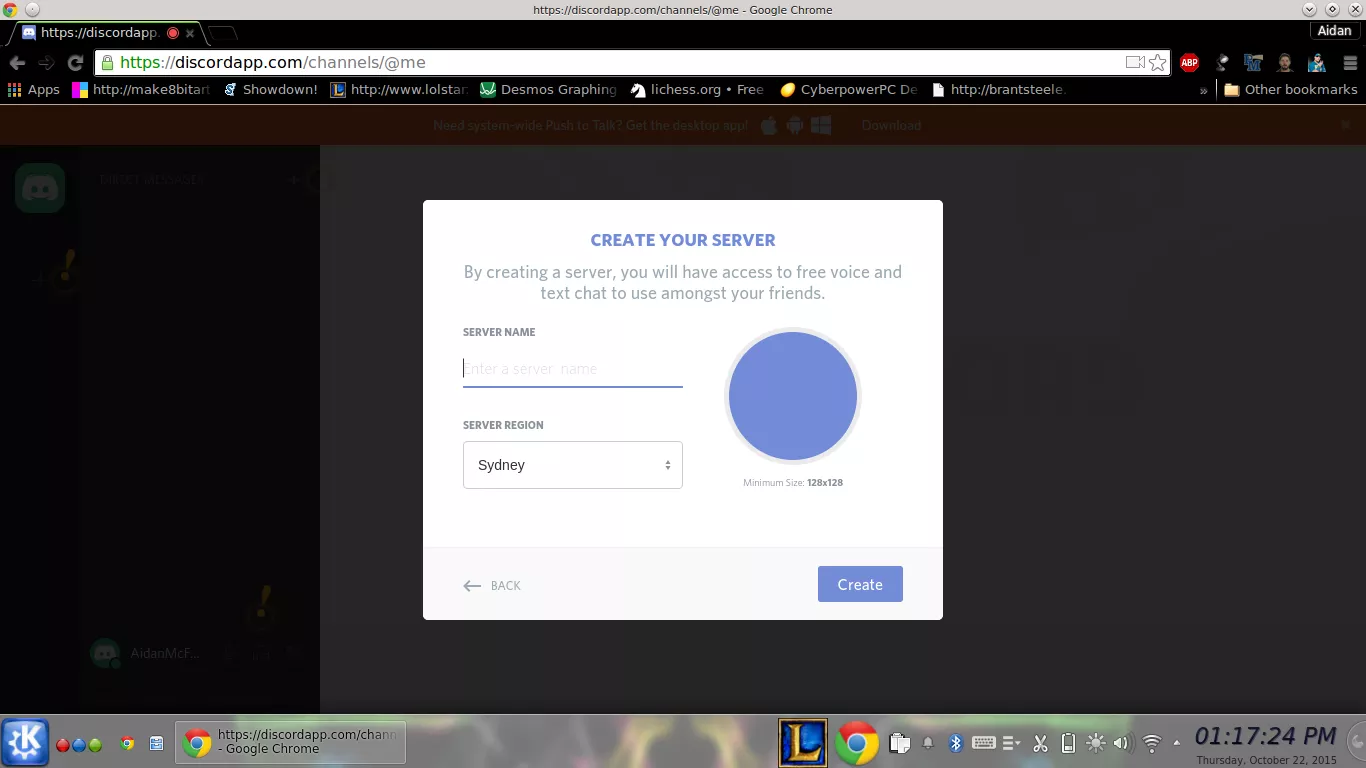
Task: Open the Apps bookmarks shortcut
Action: coord(34,89)
